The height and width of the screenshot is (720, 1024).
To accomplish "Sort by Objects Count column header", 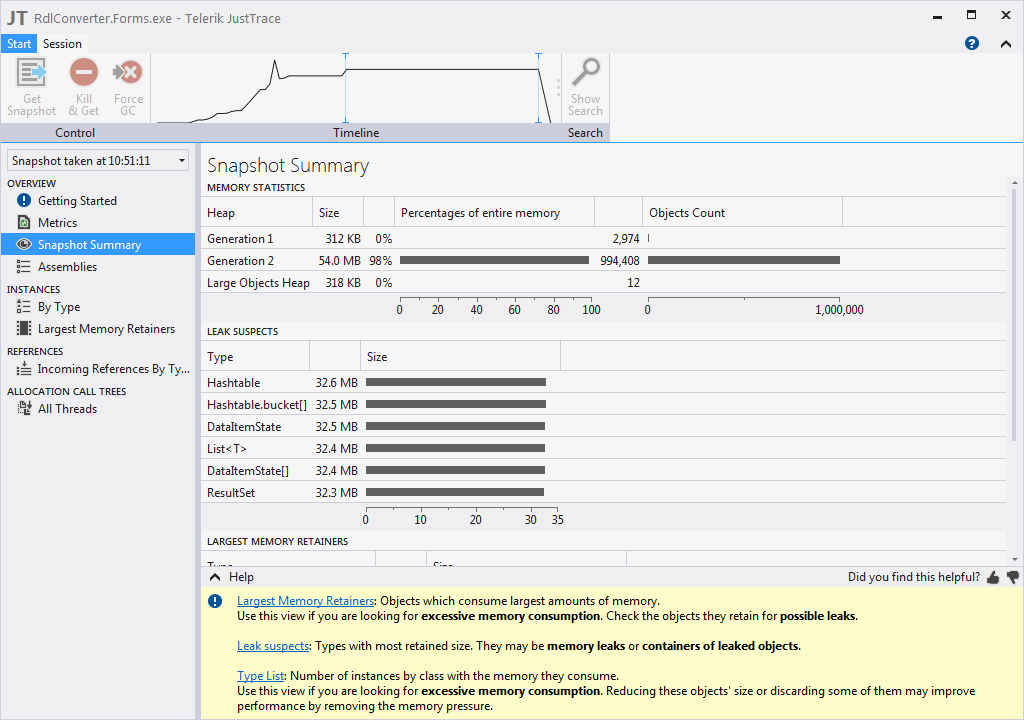I will click(x=743, y=213).
